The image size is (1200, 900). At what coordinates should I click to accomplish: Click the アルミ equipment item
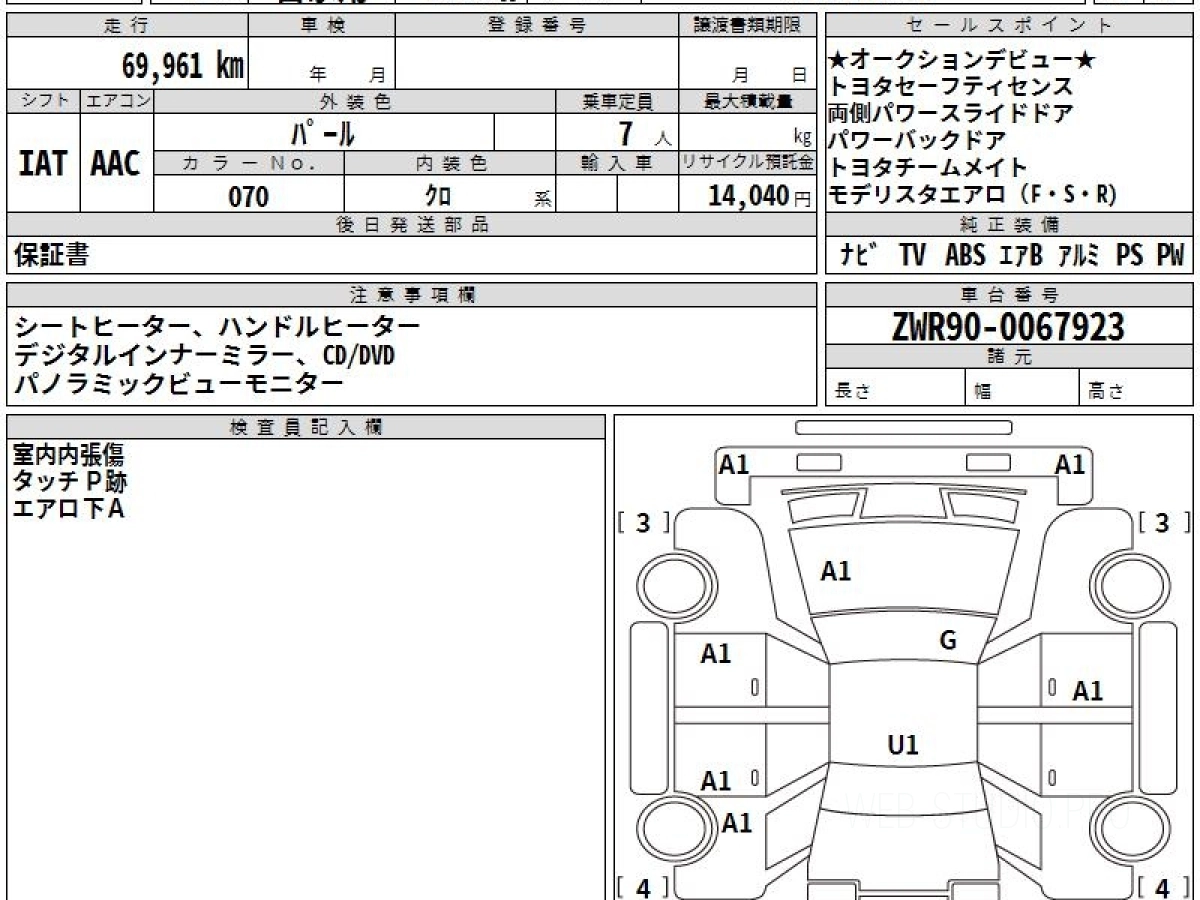1080,256
